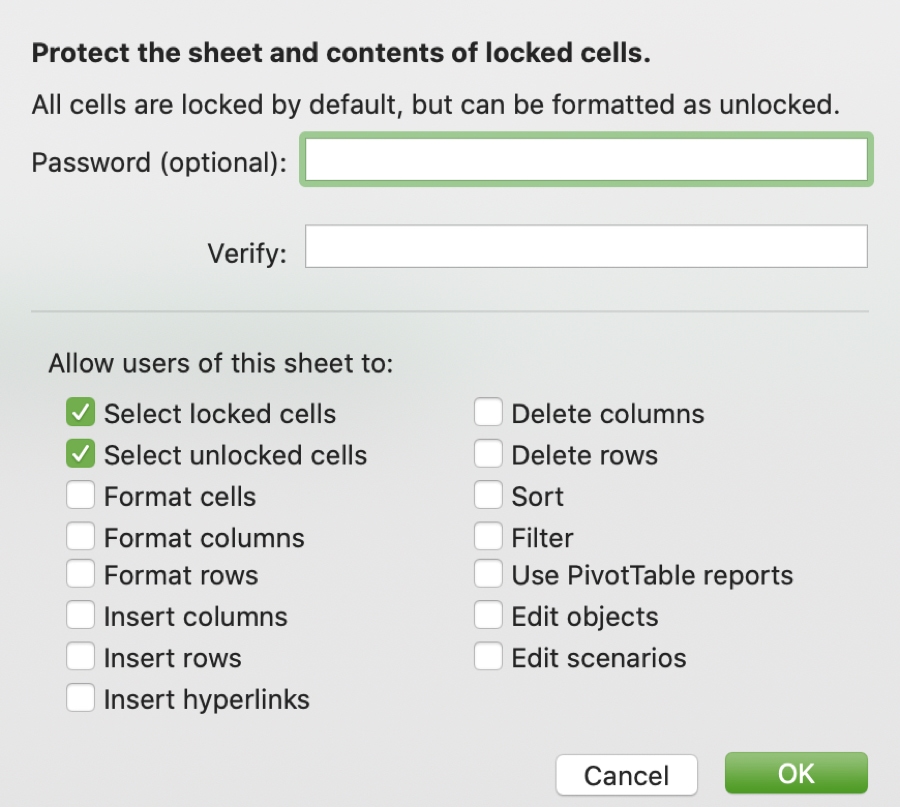Enable Insert rows checkbox
Screen dimensions: 900x807
[80, 656]
